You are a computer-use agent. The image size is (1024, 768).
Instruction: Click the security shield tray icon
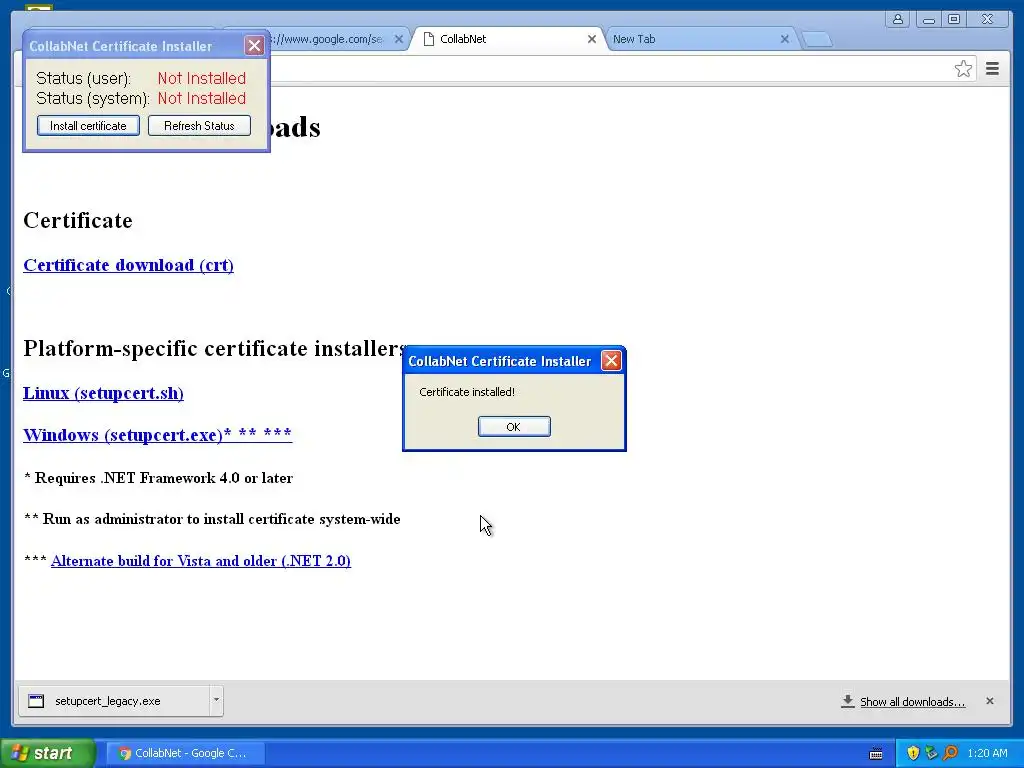pyautogui.click(x=913, y=753)
